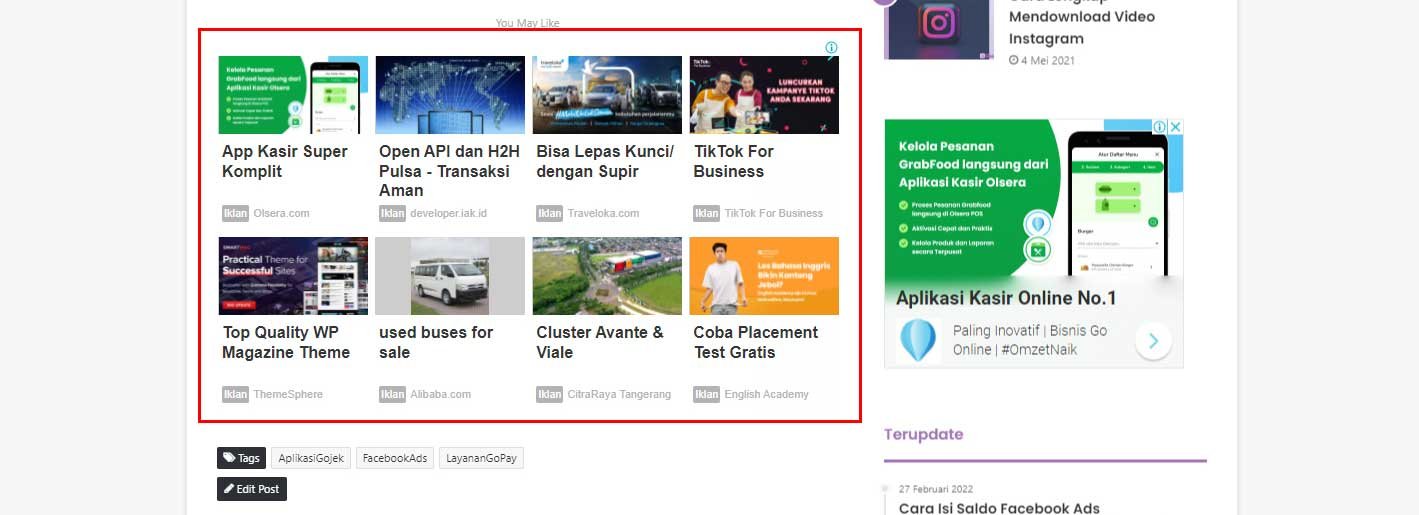Click Iklan badge next to Traveloka.com
1419x515 pixels.
tap(549, 213)
